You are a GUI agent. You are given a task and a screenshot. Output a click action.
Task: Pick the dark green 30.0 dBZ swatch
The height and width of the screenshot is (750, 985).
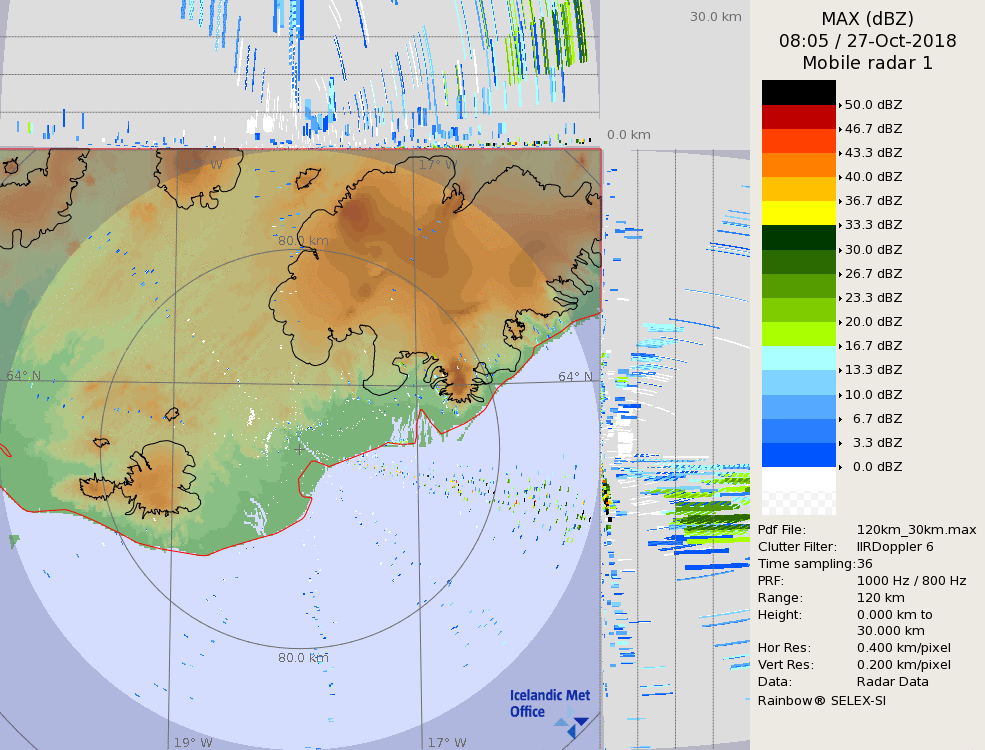tap(798, 237)
